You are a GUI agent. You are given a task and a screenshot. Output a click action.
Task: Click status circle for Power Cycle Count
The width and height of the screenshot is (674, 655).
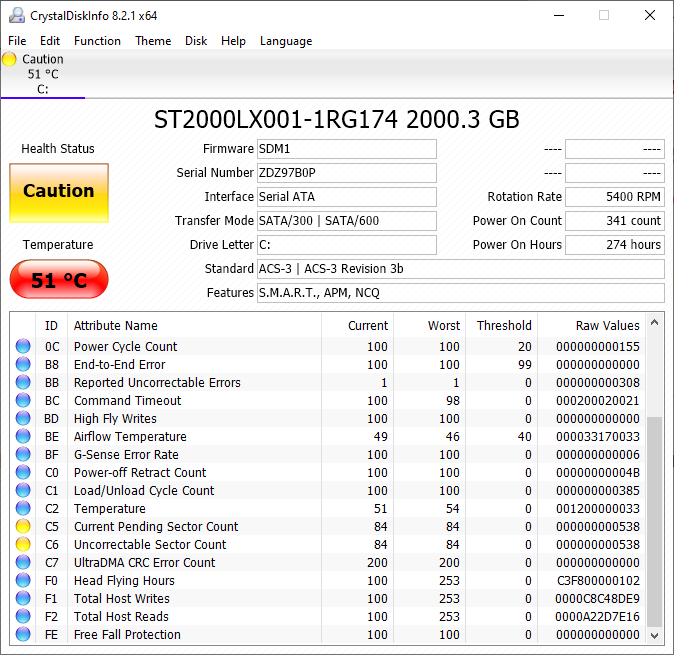(x=23, y=346)
